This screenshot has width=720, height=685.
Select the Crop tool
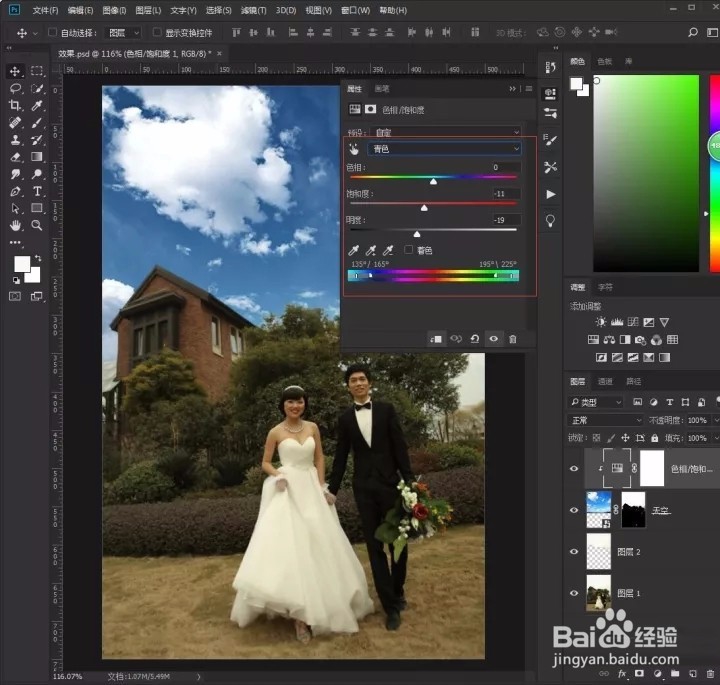click(x=15, y=106)
